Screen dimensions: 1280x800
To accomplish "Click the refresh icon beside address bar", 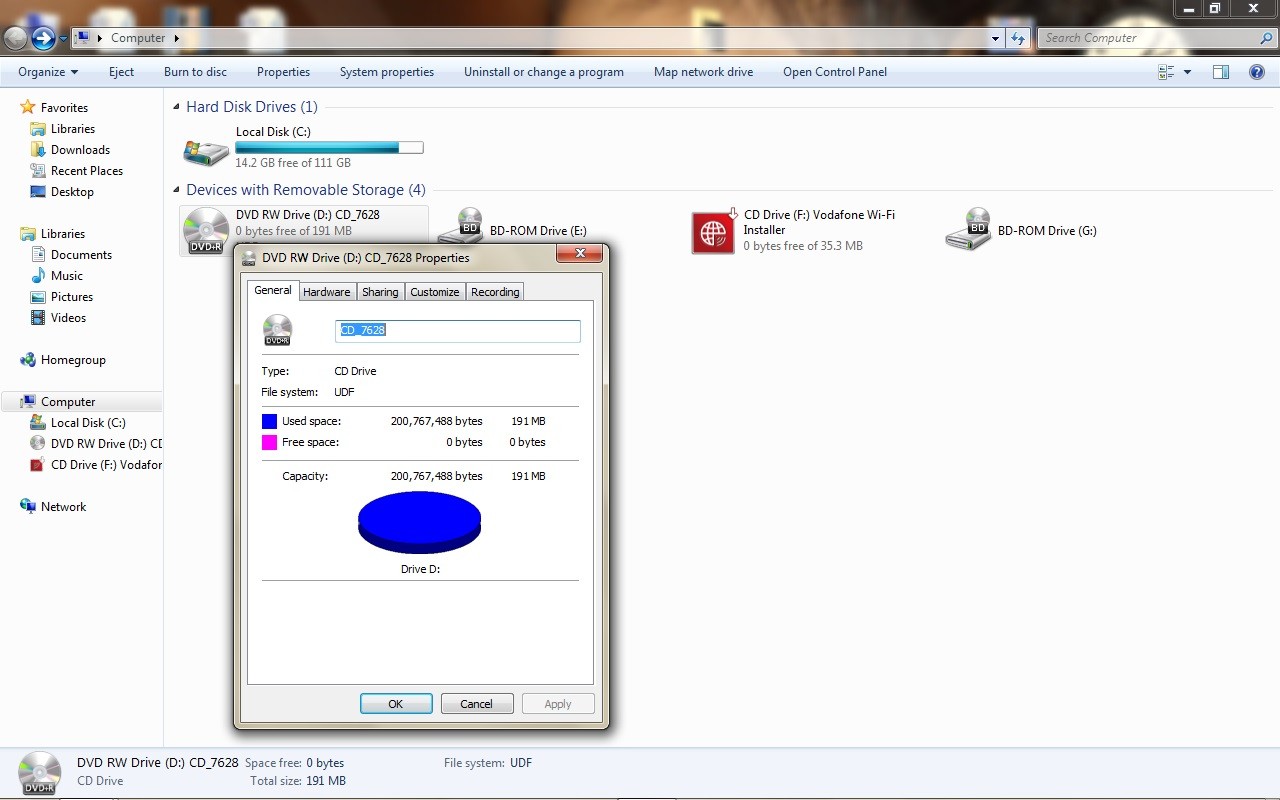I will tap(1018, 38).
